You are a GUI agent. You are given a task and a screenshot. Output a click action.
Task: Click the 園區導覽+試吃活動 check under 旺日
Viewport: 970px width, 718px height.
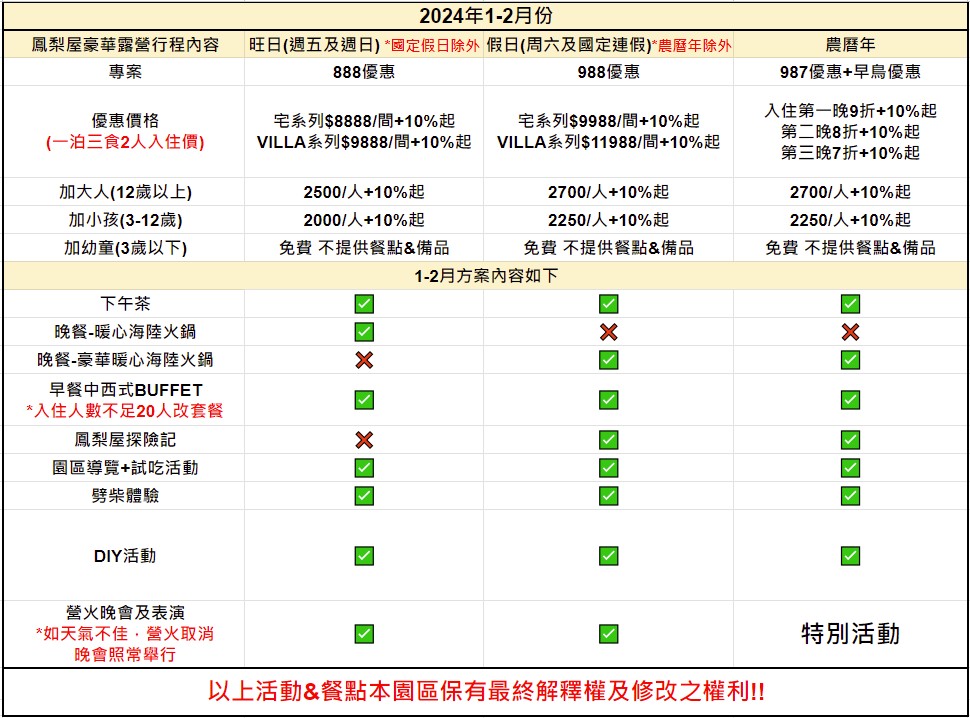[x=364, y=468]
